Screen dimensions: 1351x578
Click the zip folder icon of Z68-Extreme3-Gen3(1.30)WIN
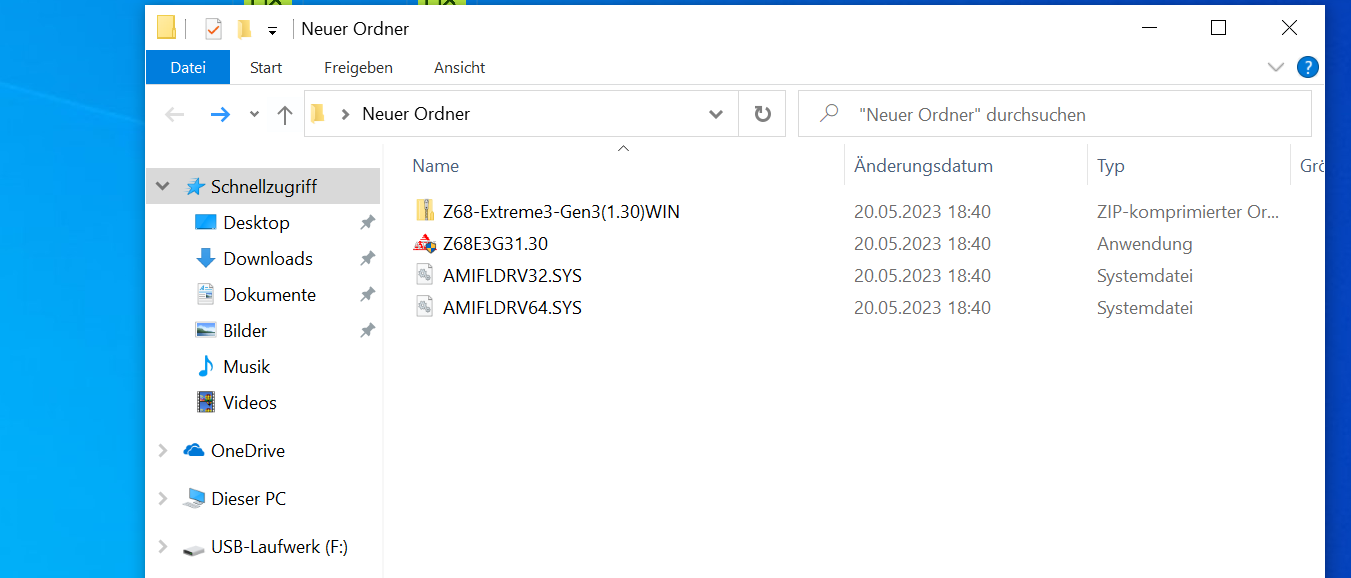click(x=425, y=211)
